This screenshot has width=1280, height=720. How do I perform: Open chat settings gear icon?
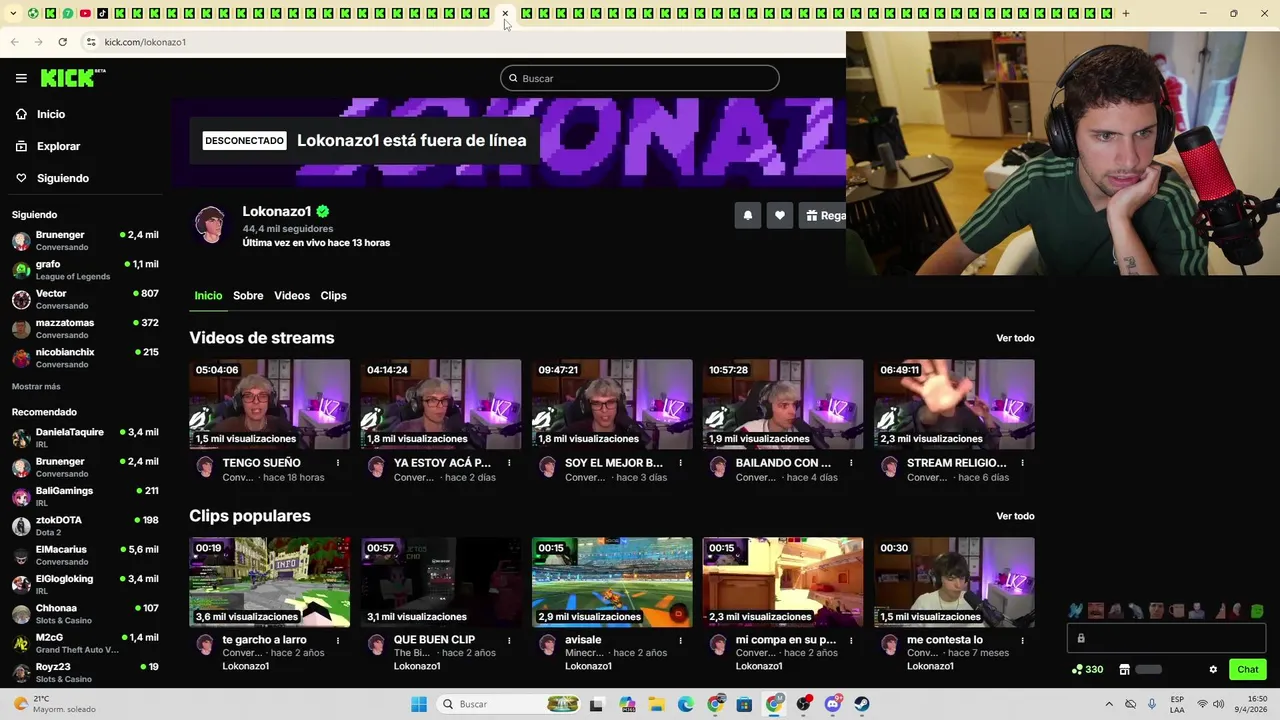click(x=1213, y=670)
